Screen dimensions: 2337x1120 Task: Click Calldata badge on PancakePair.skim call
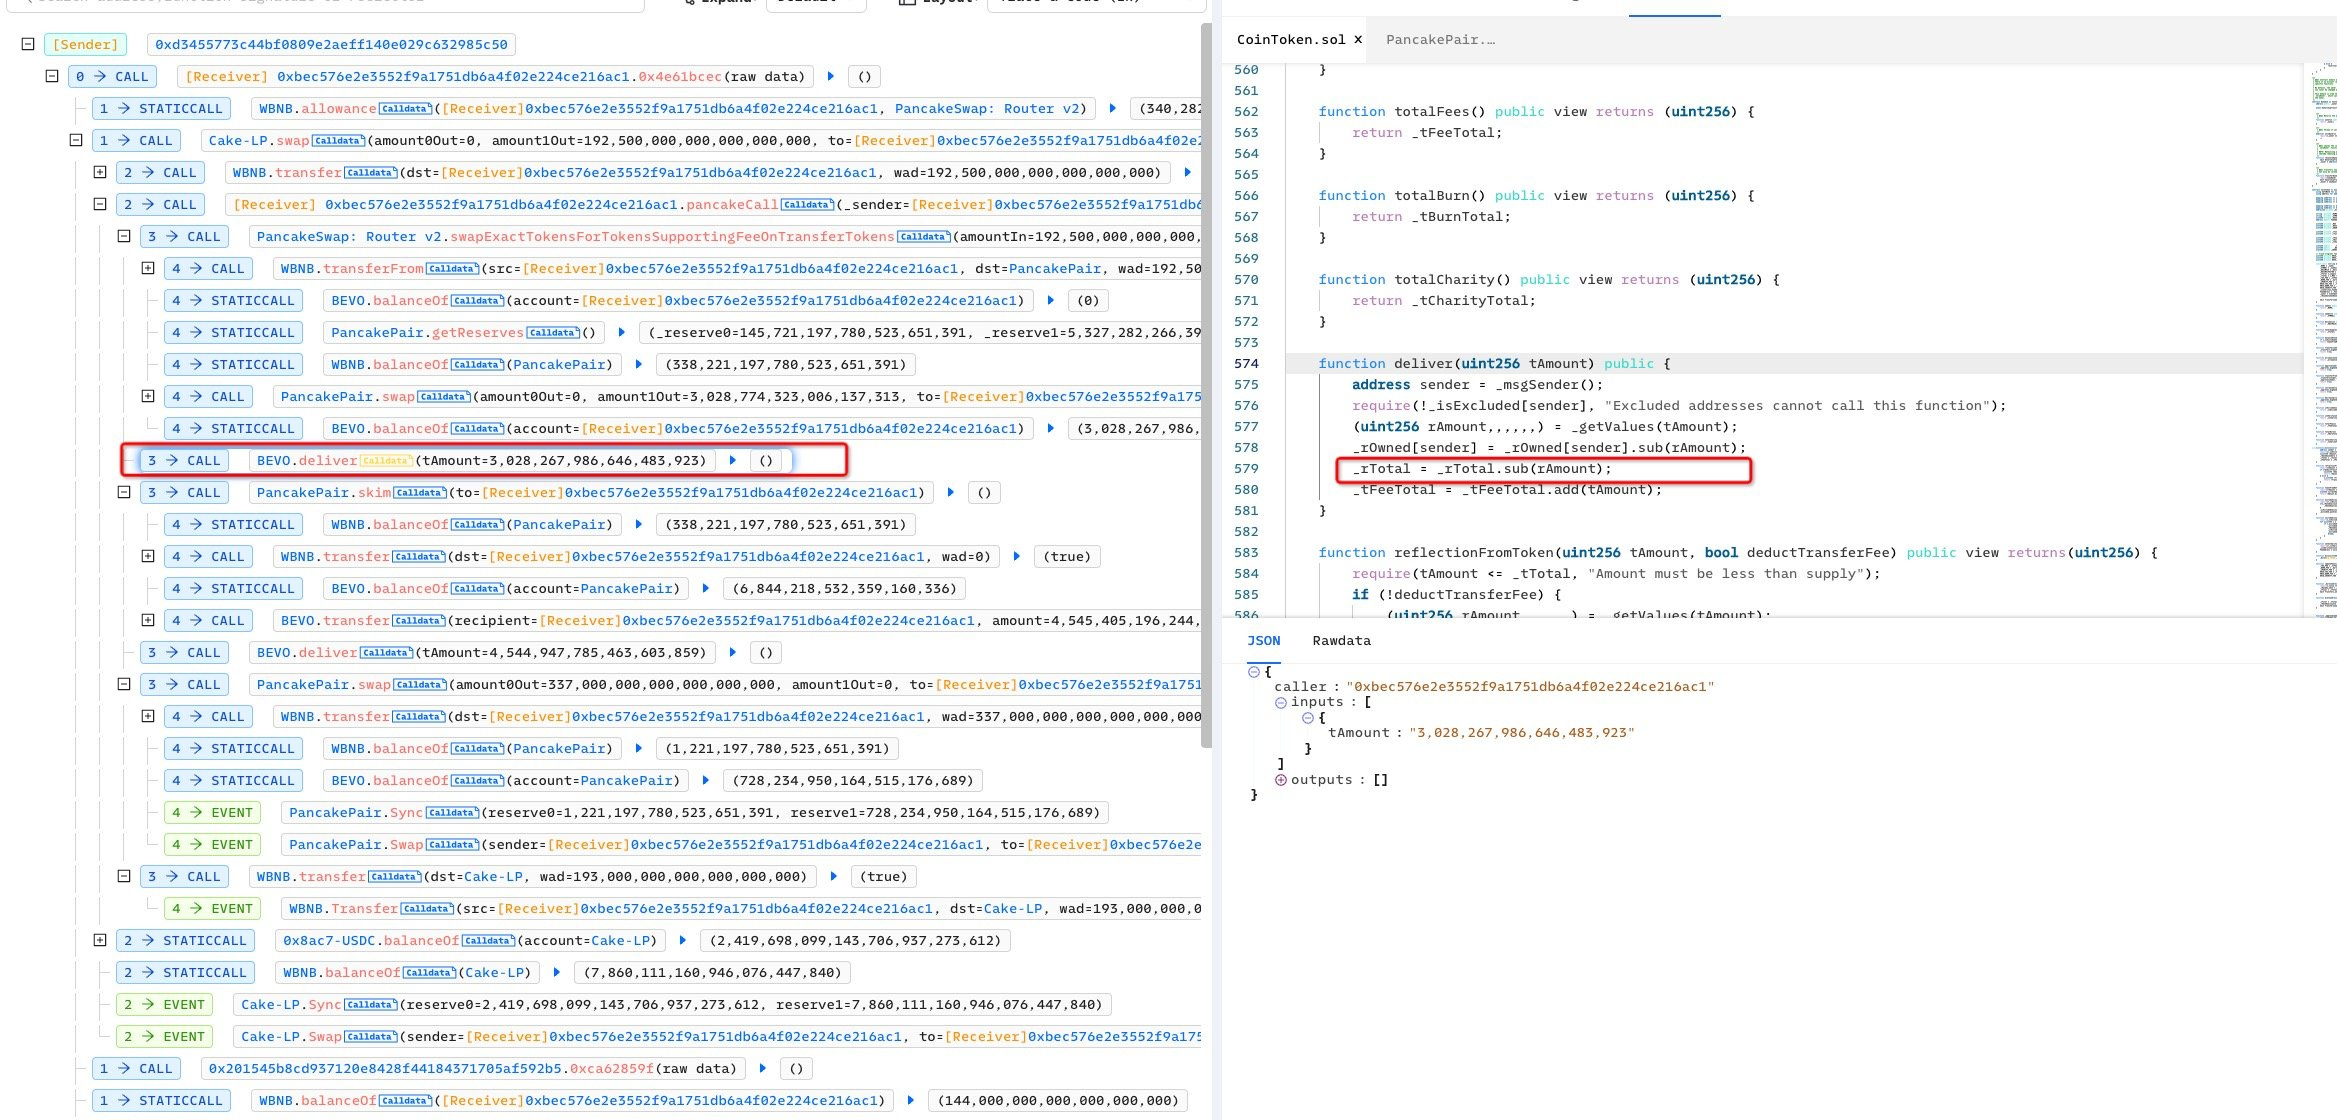[419, 493]
